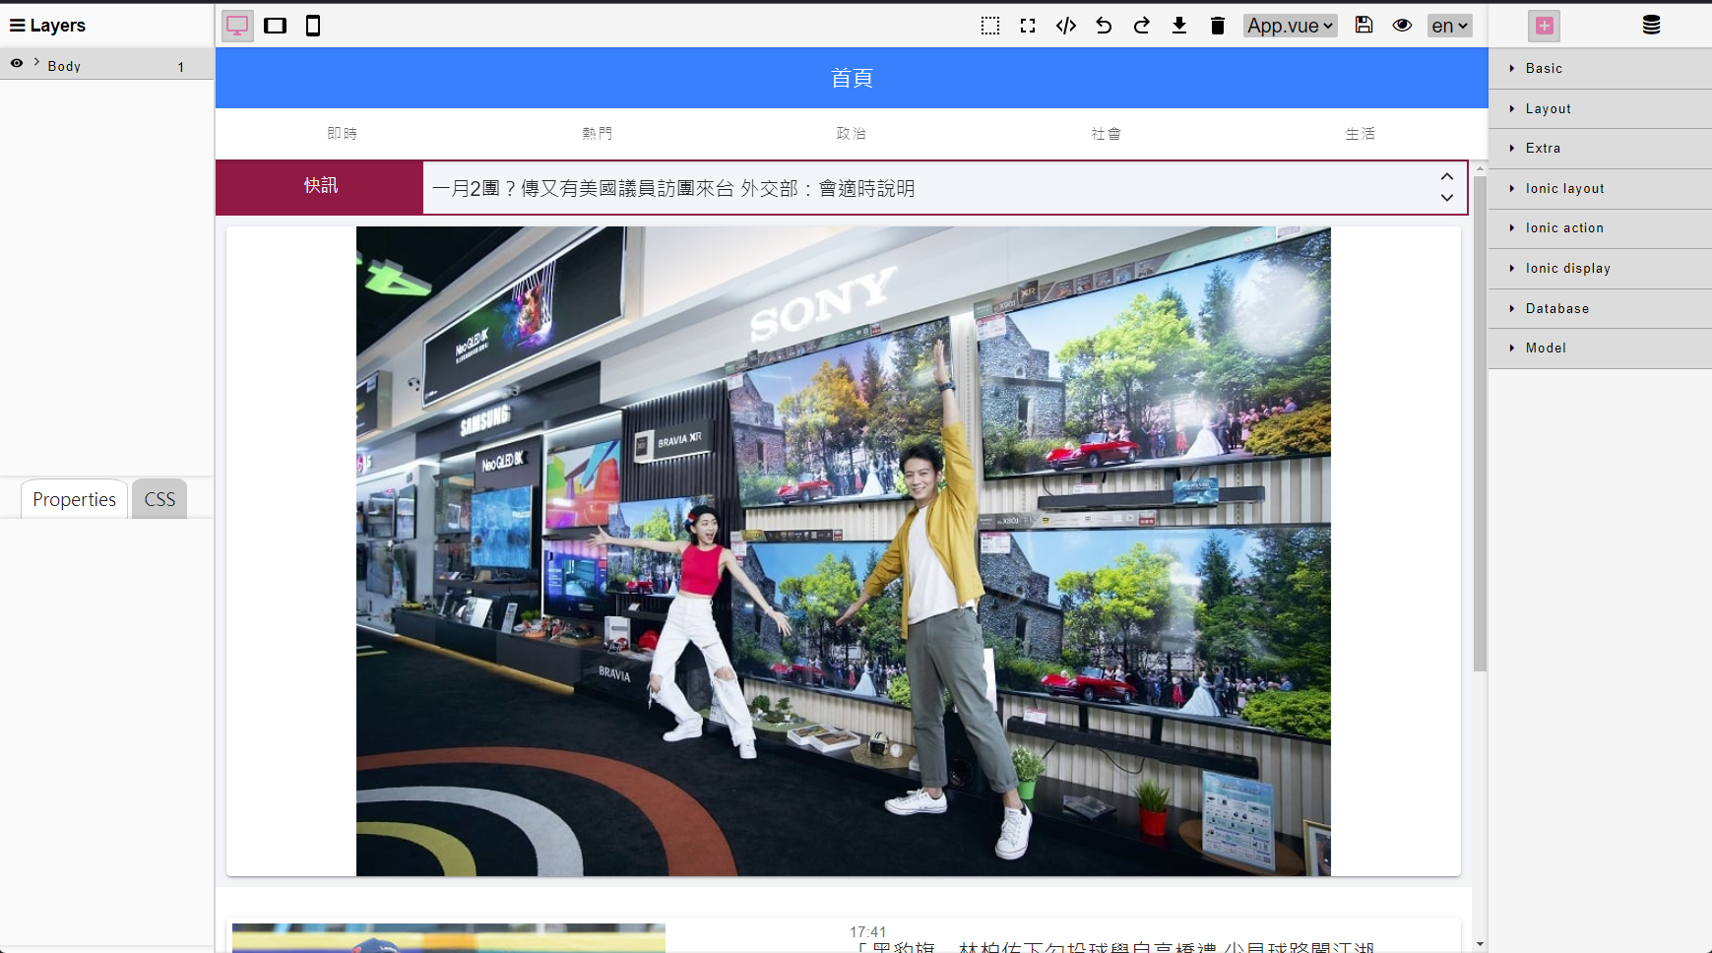Screen dimensions: 1712x953
Task: Open the Layers hamburger menu
Action: click(x=17, y=25)
